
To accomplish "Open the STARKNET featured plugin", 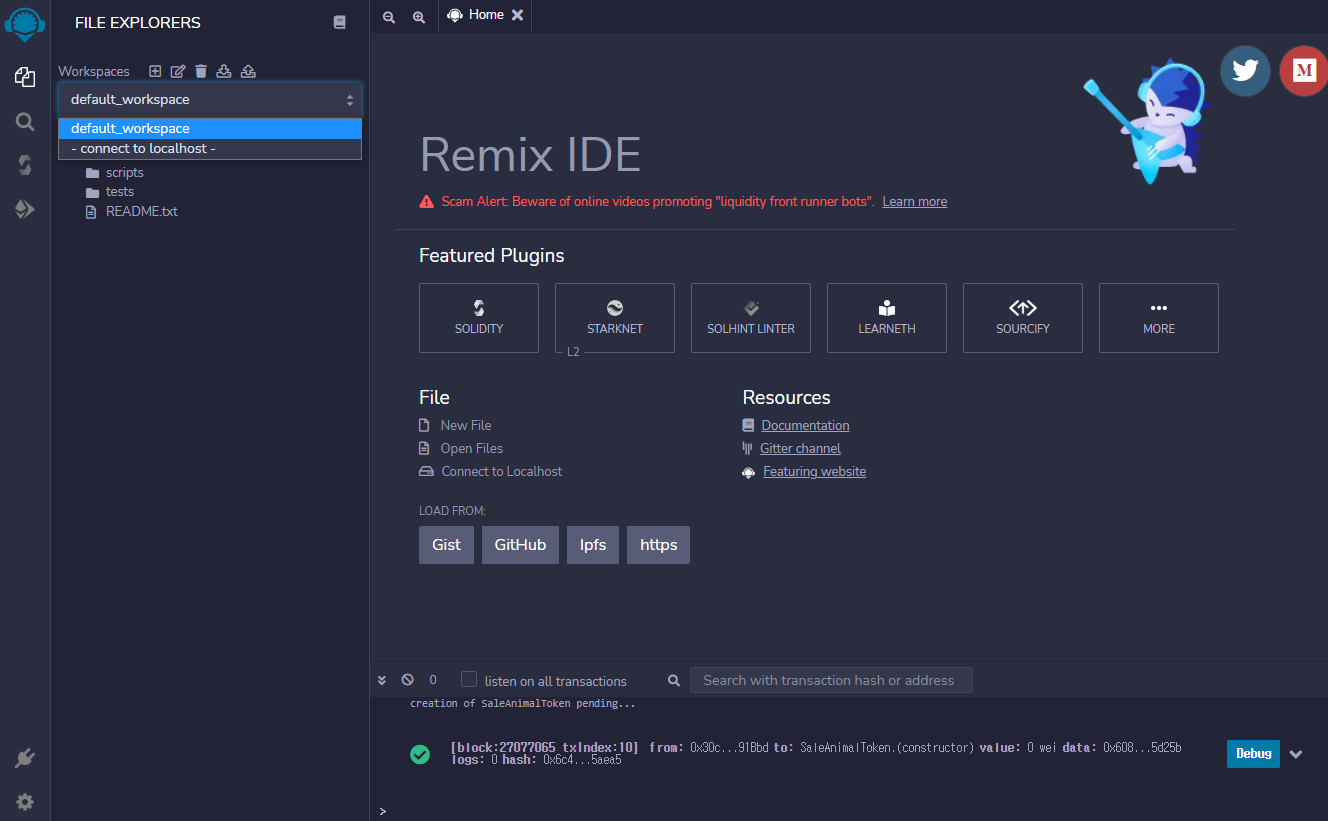I will [x=615, y=318].
